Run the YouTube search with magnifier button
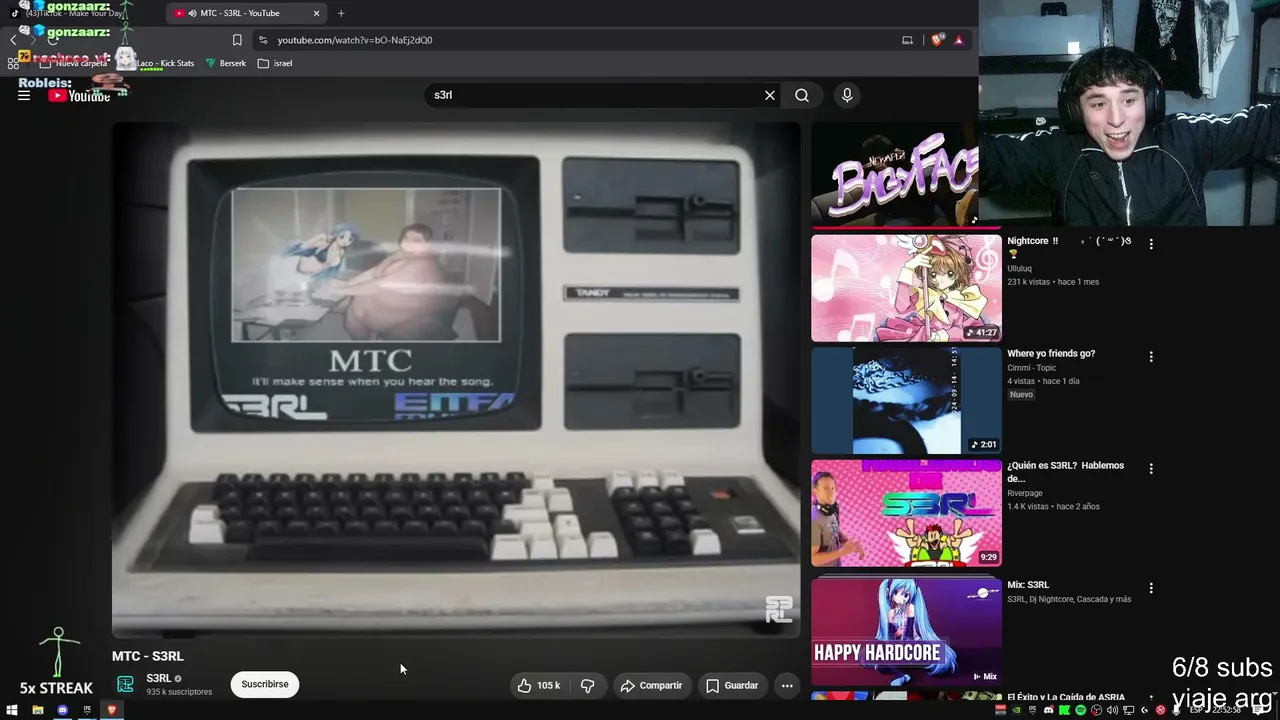 802,95
